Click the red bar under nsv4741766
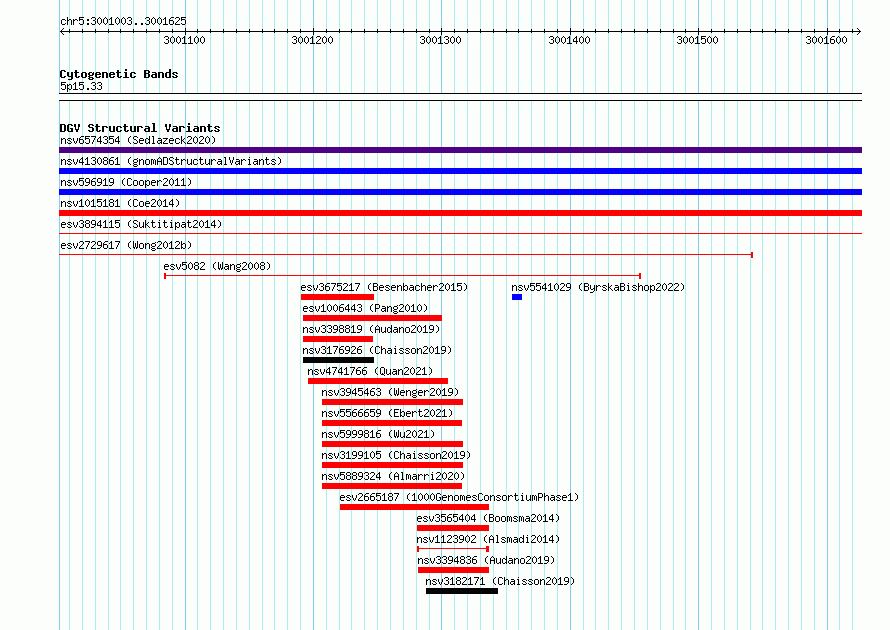The height and width of the screenshot is (630, 890). (x=378, y=381)
